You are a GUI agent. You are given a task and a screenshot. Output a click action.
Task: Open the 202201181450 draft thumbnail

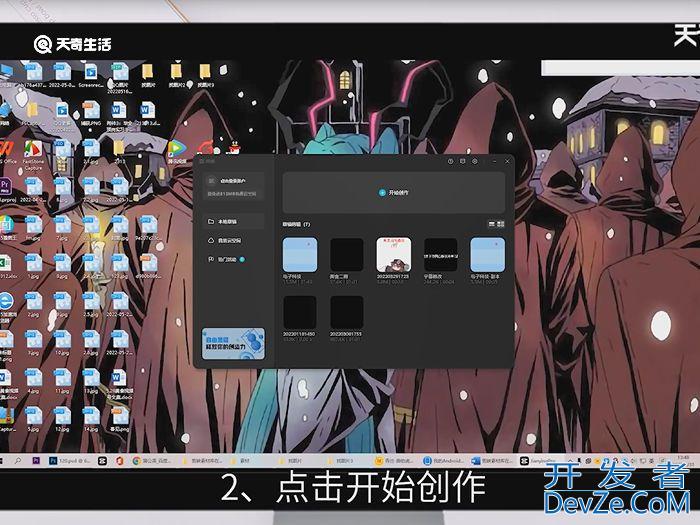[300, 312]
